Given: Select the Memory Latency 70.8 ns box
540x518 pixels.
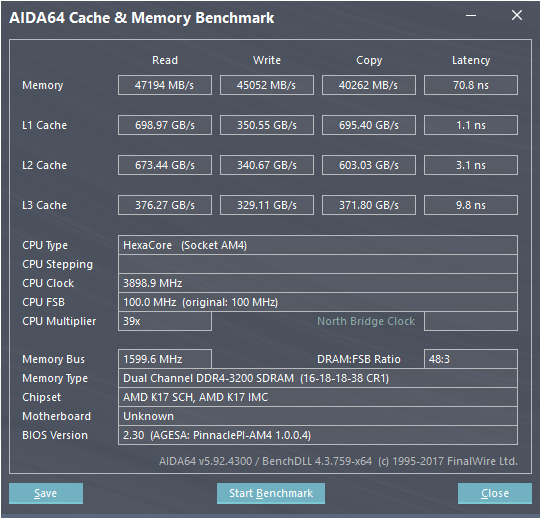Looking at the screenshot, I should (471, 85).
